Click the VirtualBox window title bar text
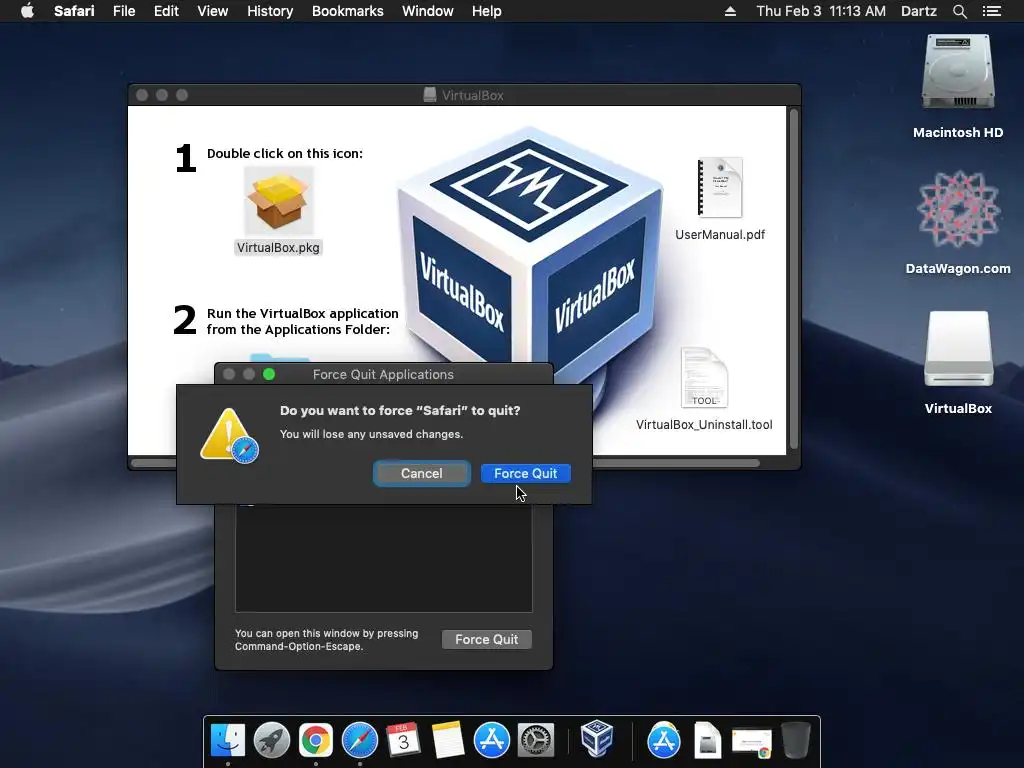This screenshot has width=1024, height=768. pyautogui.click(x=473, y=95)
